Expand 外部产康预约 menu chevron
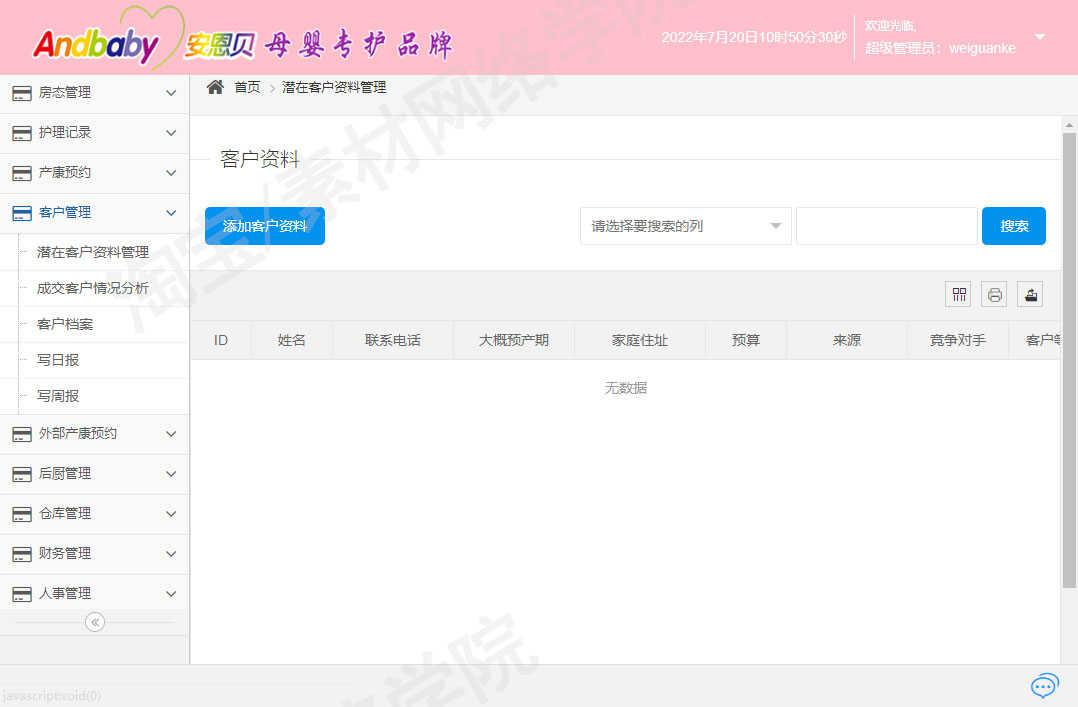The height and width of the screenshot is (707, 1078). pos(171,434)
